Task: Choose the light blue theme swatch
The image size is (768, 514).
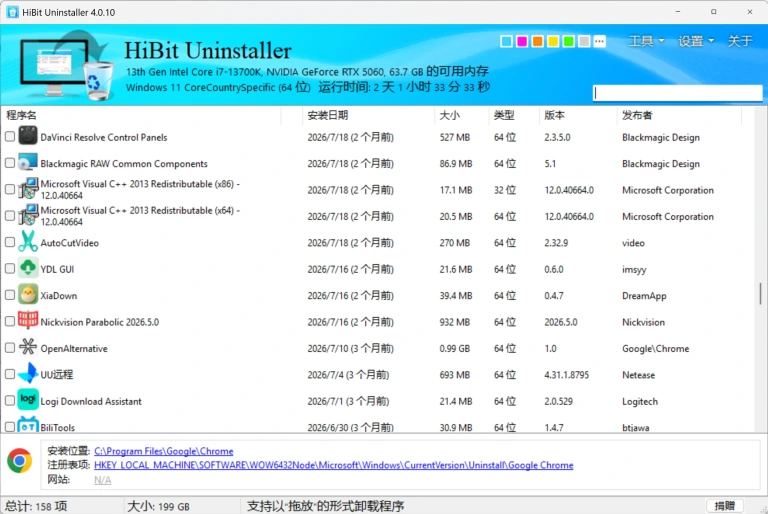Action: tap(506, 41)
